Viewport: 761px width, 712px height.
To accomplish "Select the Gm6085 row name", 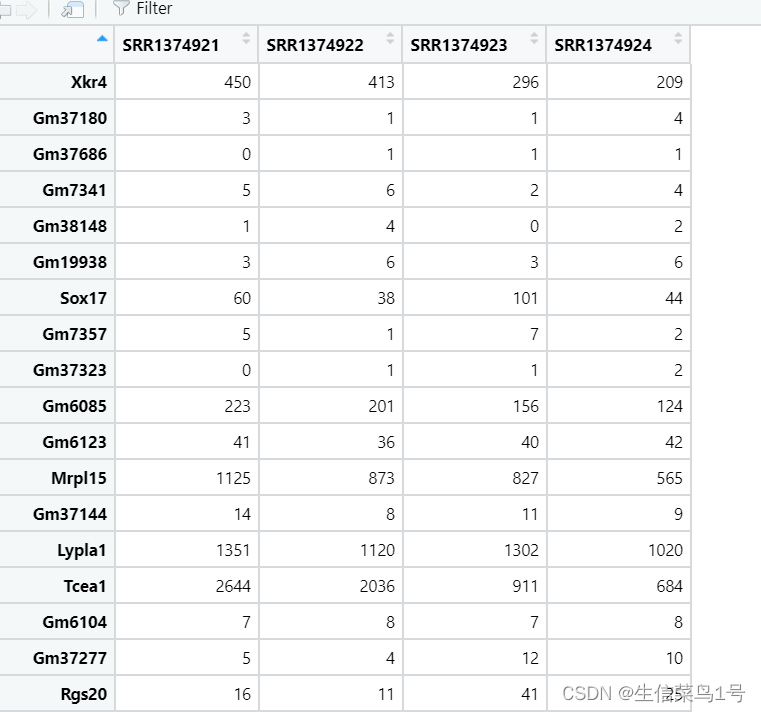I will 57,406.
